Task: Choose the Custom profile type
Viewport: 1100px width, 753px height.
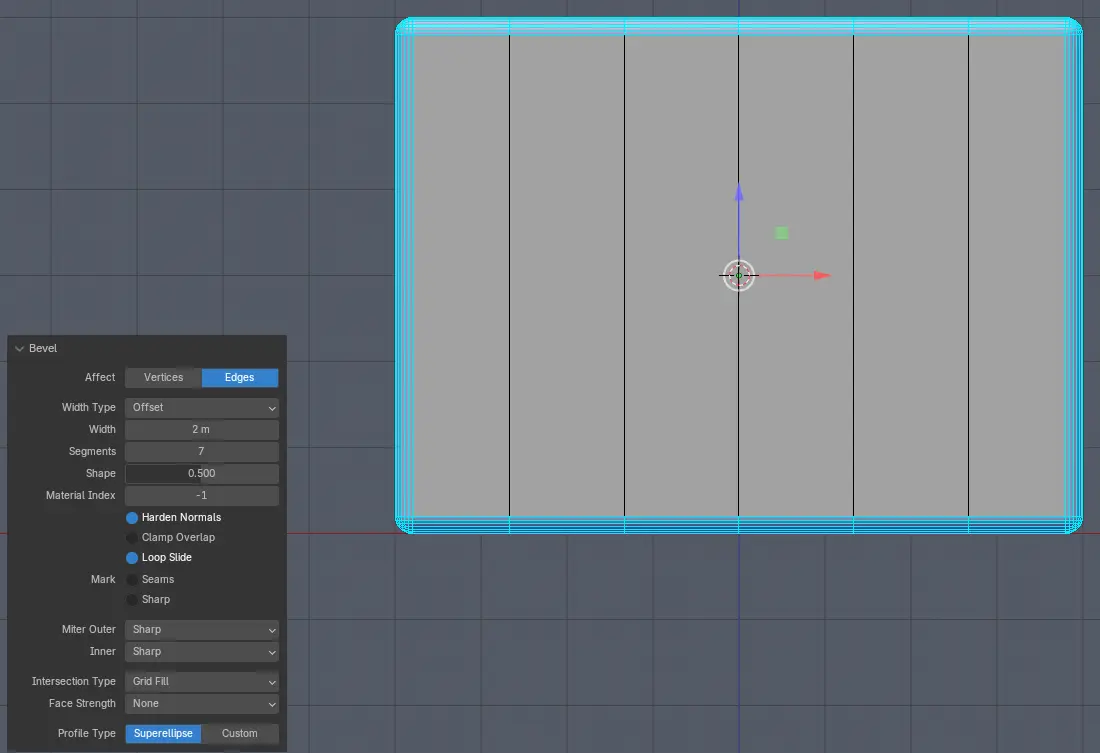Action: pyautogui.click(x=240, y=734)
